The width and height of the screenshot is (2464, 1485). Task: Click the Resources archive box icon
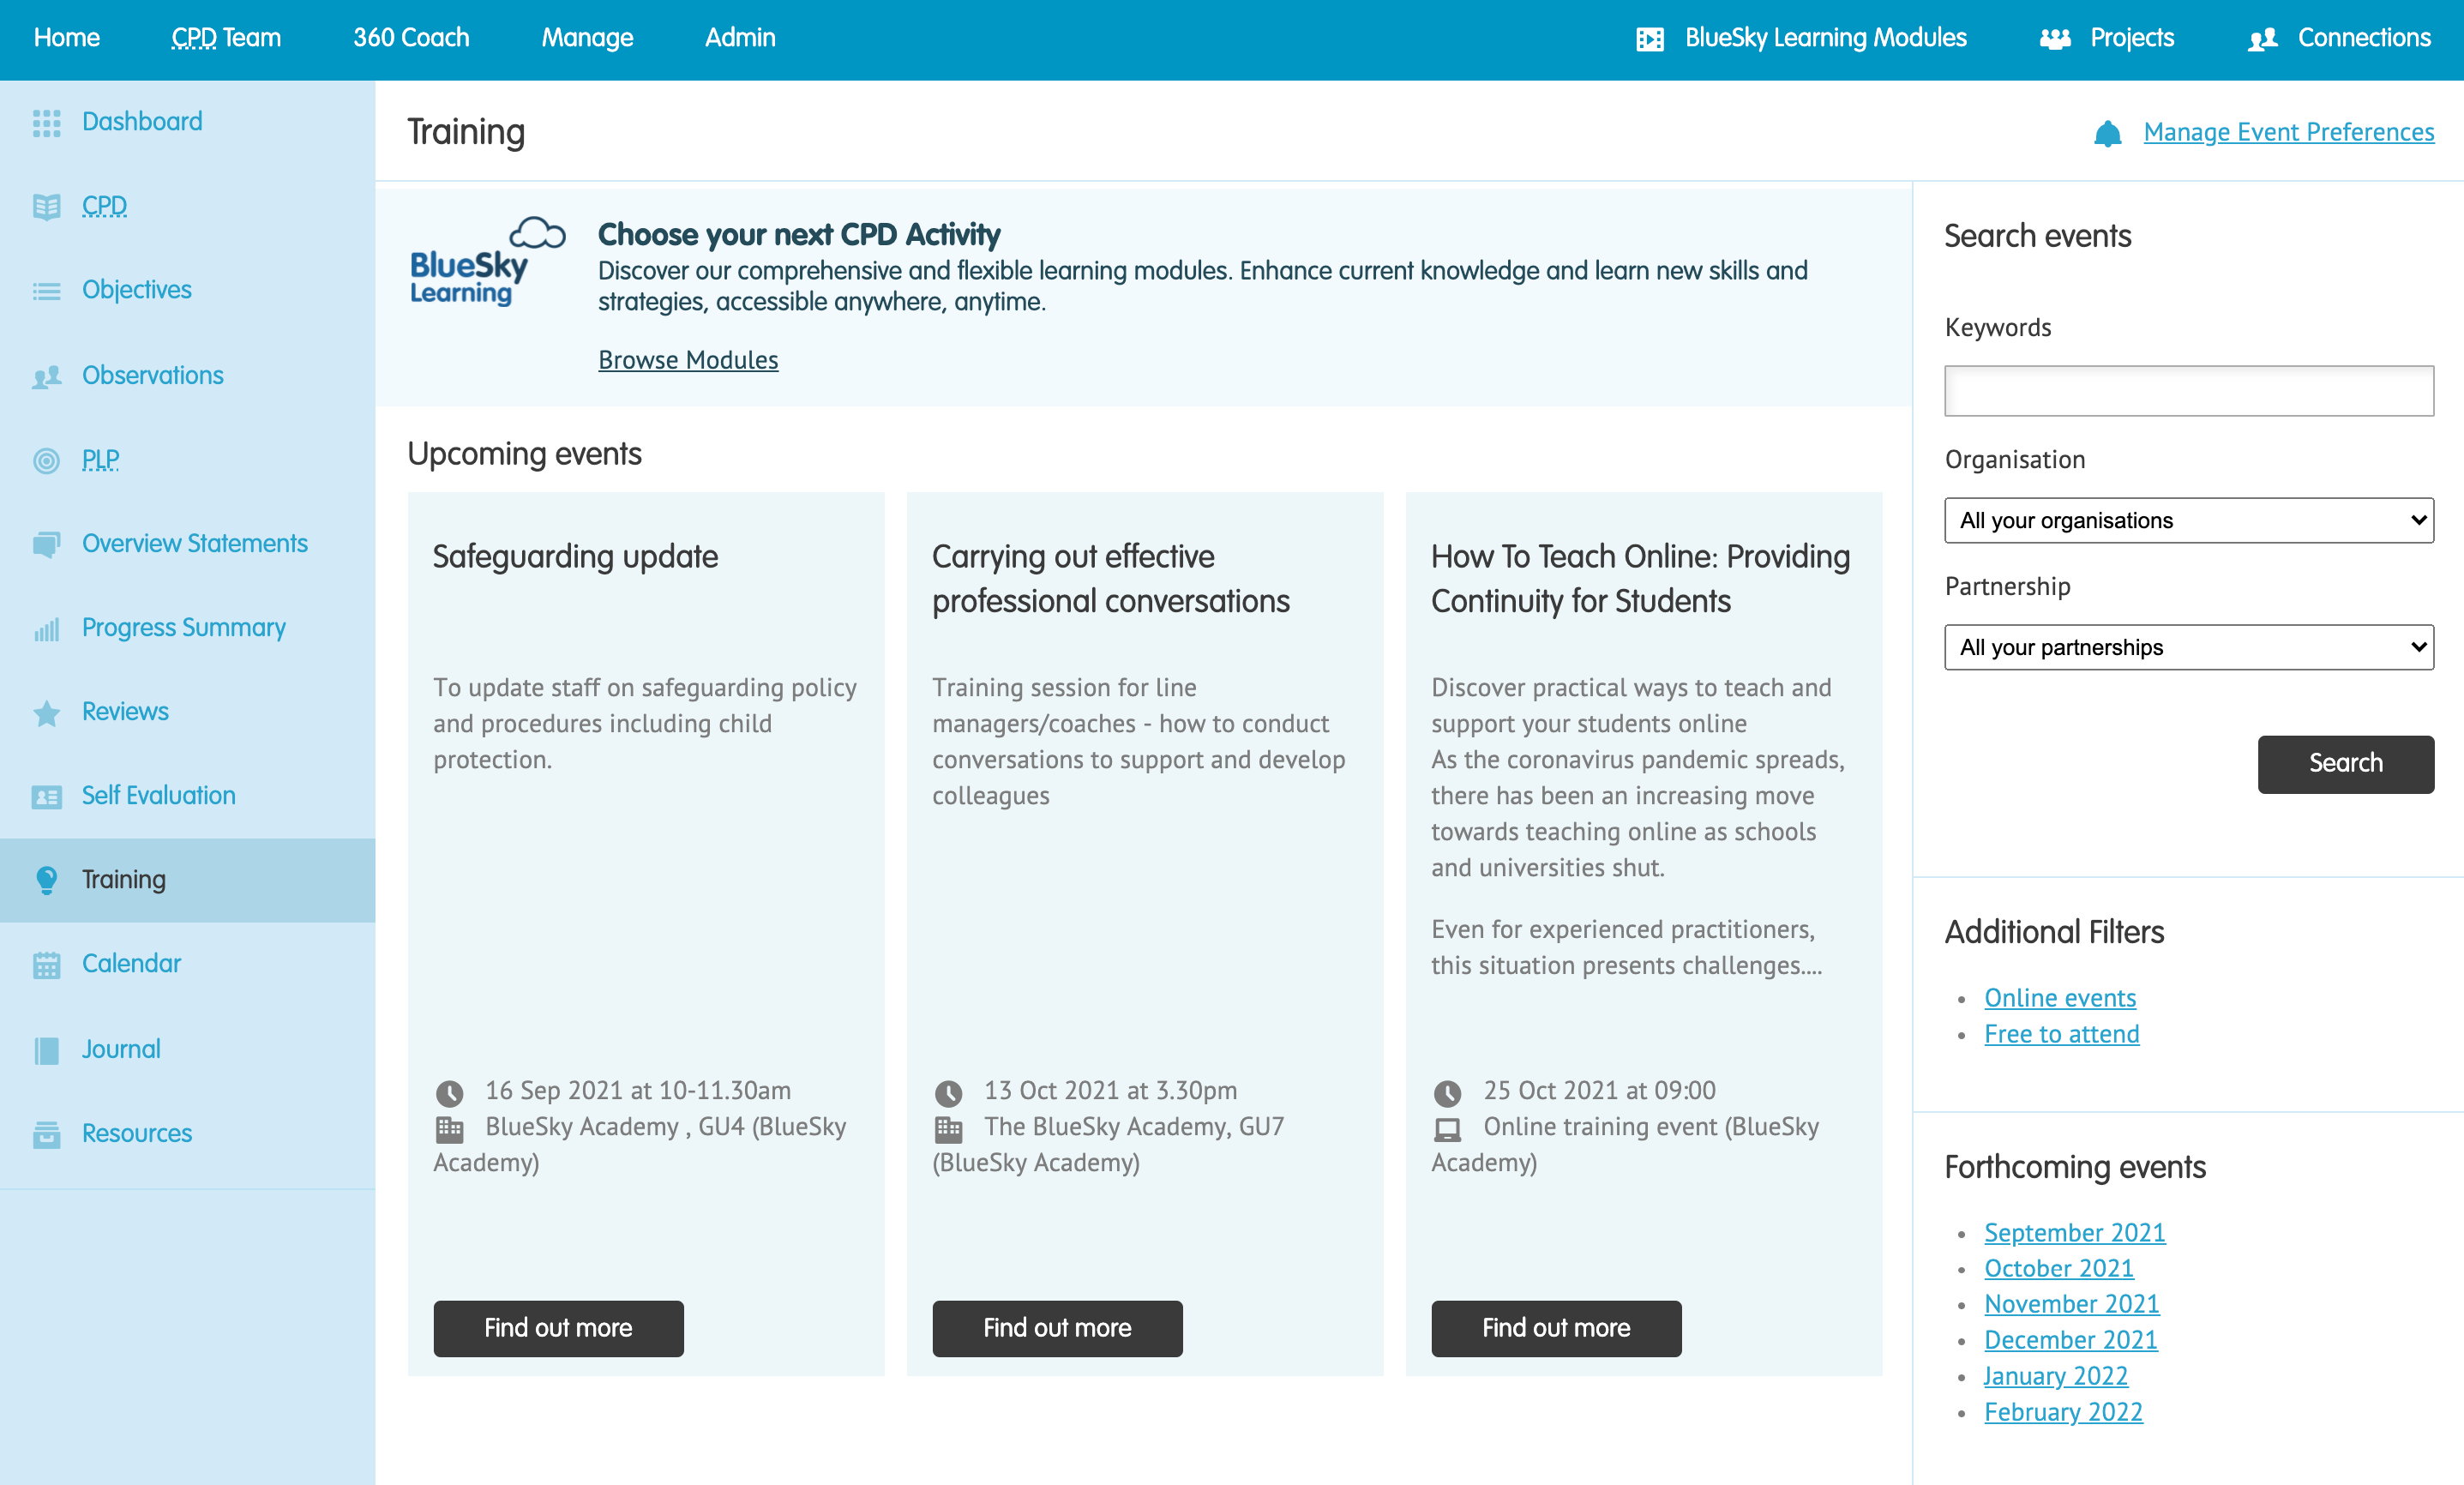[46, 1134]
